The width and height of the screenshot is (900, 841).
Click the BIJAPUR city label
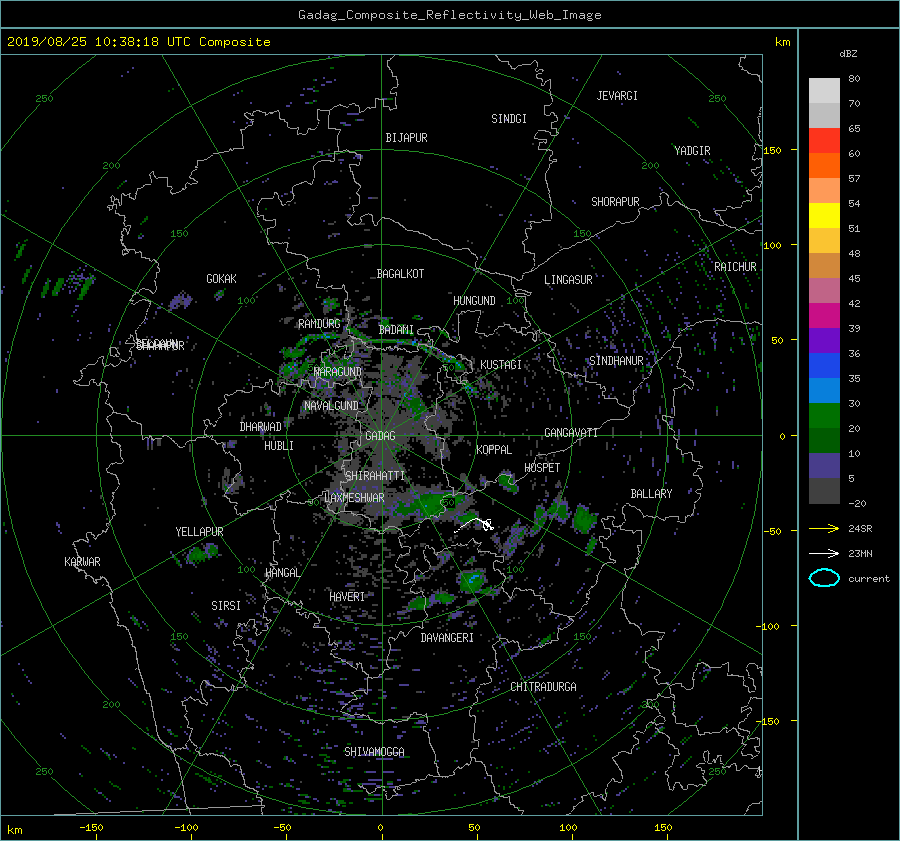[406, 138]
